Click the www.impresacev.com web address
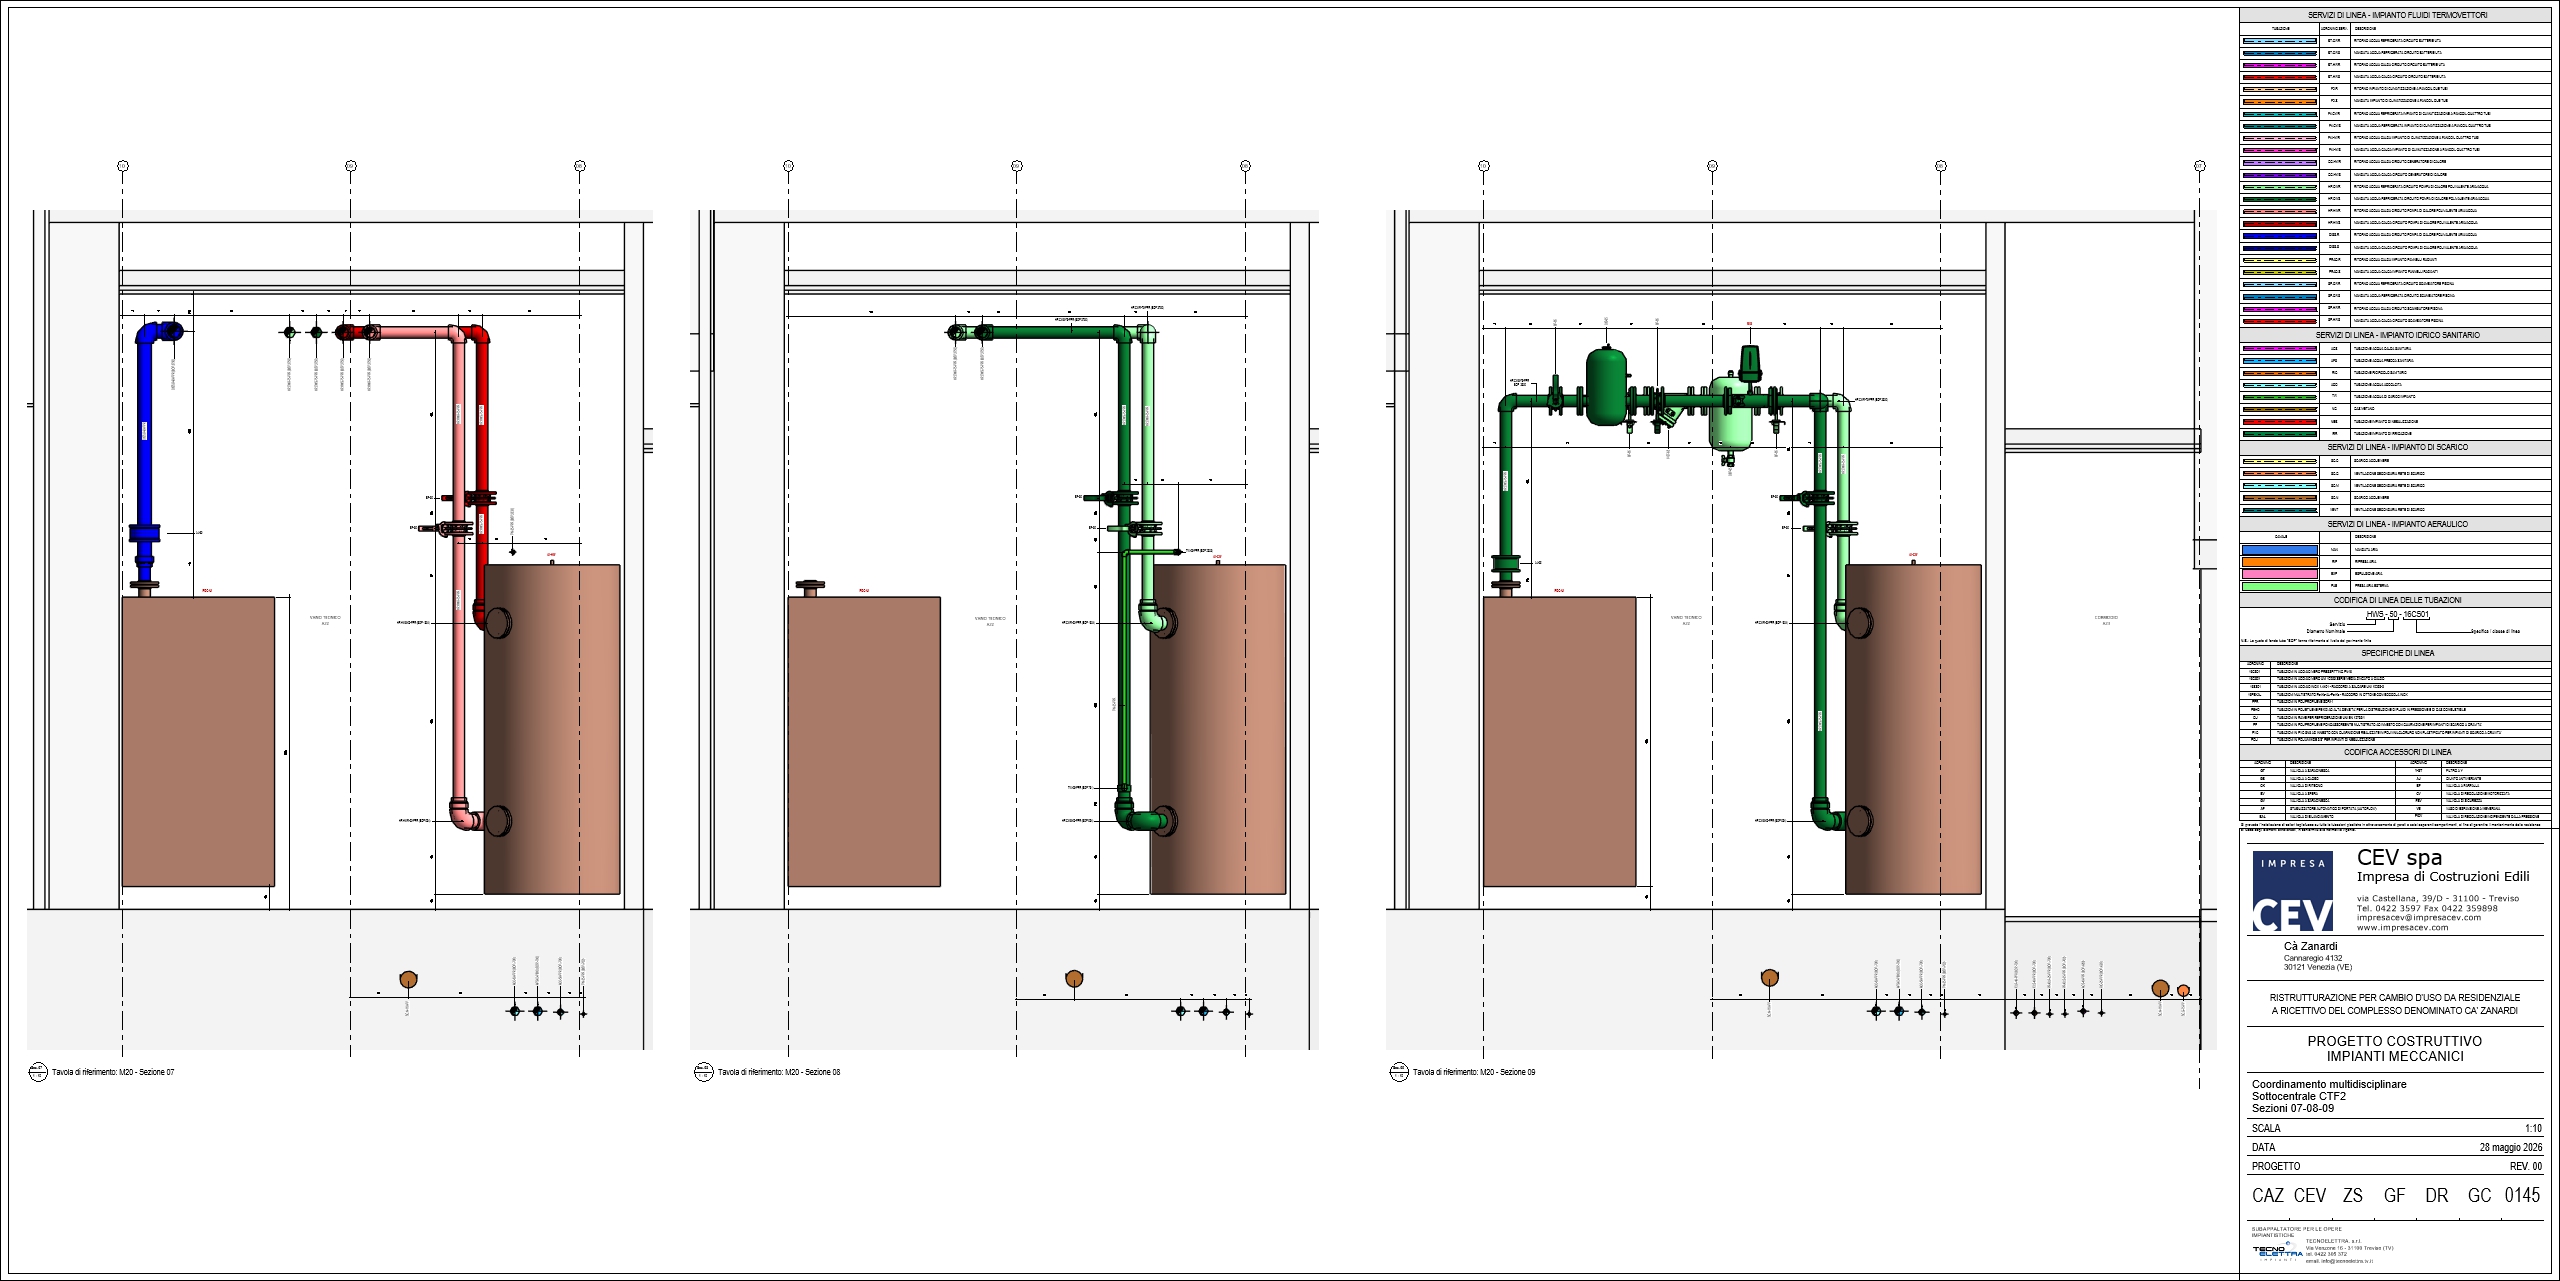Viewport: 2560px width, 1281px height. pos(2403,927)
